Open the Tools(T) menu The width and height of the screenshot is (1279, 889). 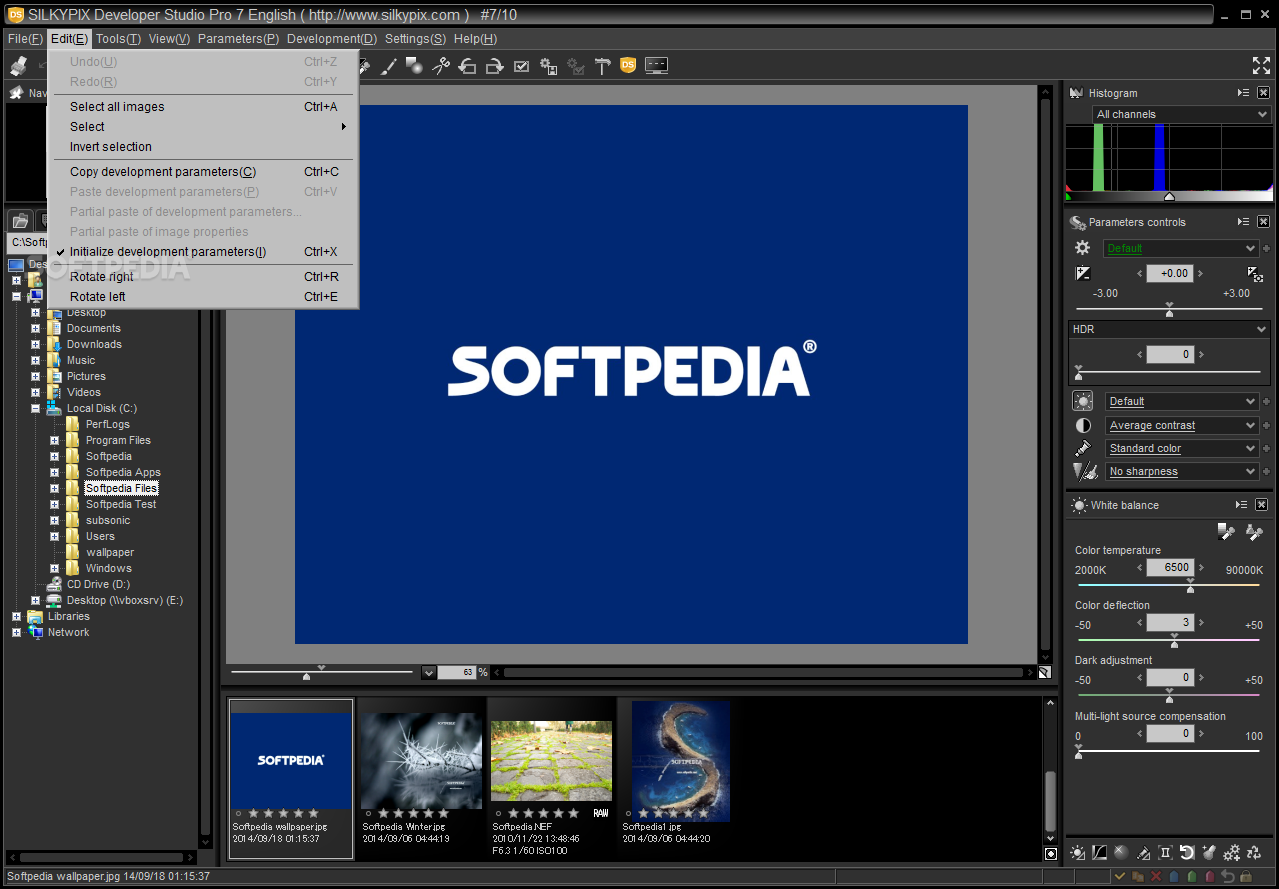tap(118, 39)
